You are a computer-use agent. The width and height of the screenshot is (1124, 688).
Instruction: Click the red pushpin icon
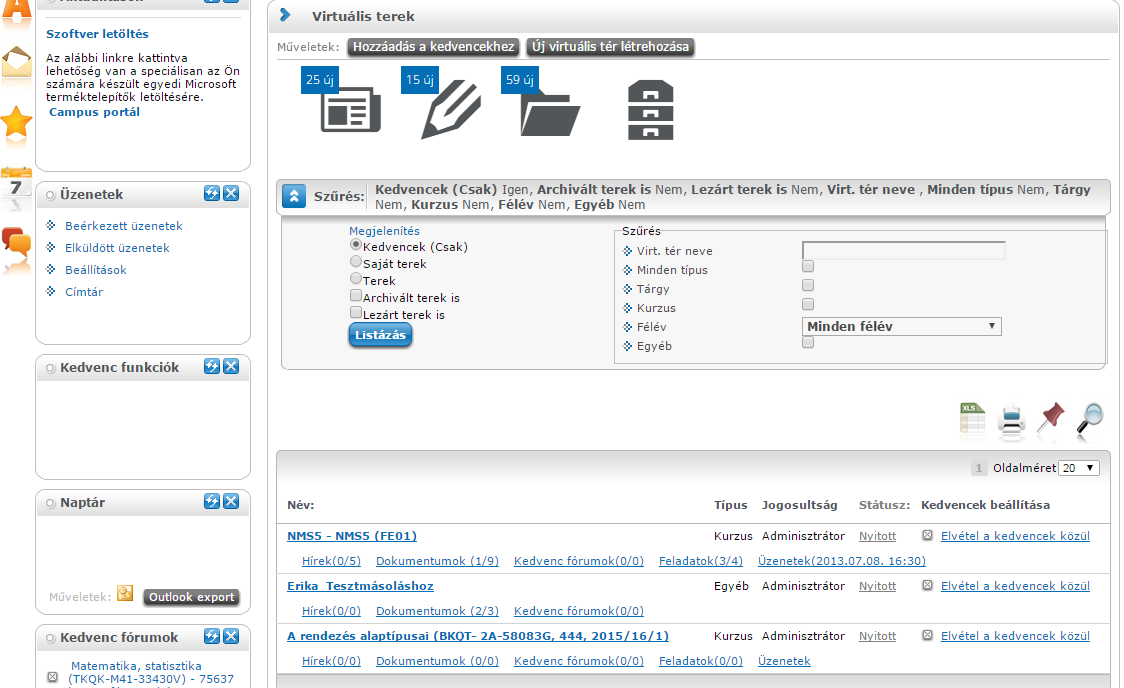[1051, 418]
